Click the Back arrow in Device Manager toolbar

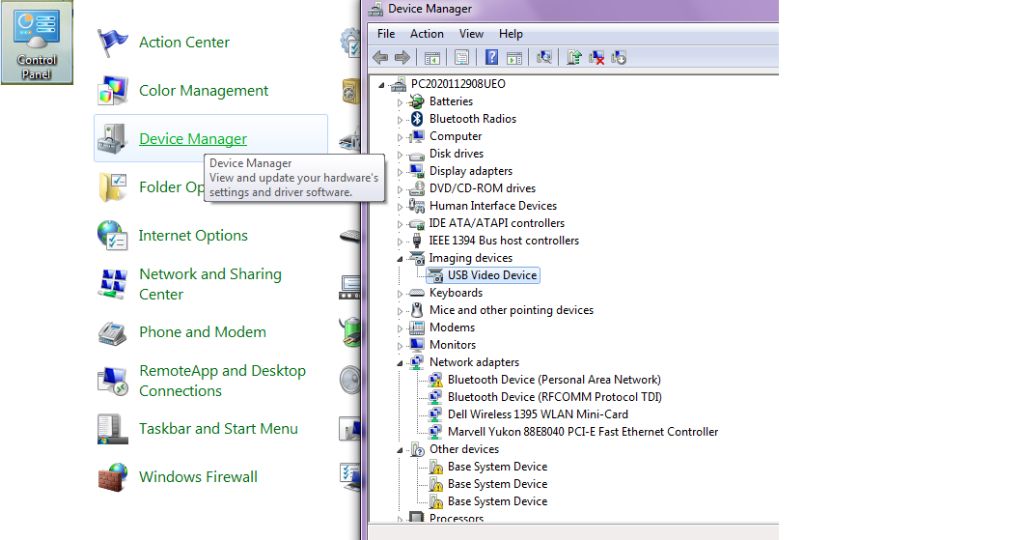coord(380,57)
